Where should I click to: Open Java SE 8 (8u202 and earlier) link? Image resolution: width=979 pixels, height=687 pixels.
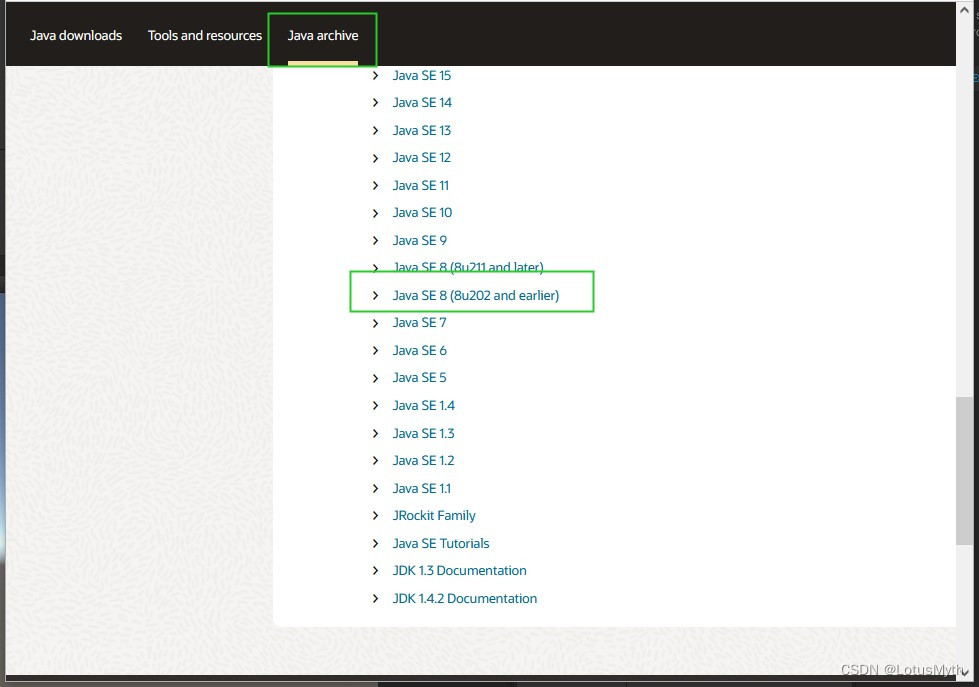(x=476, y=295)
